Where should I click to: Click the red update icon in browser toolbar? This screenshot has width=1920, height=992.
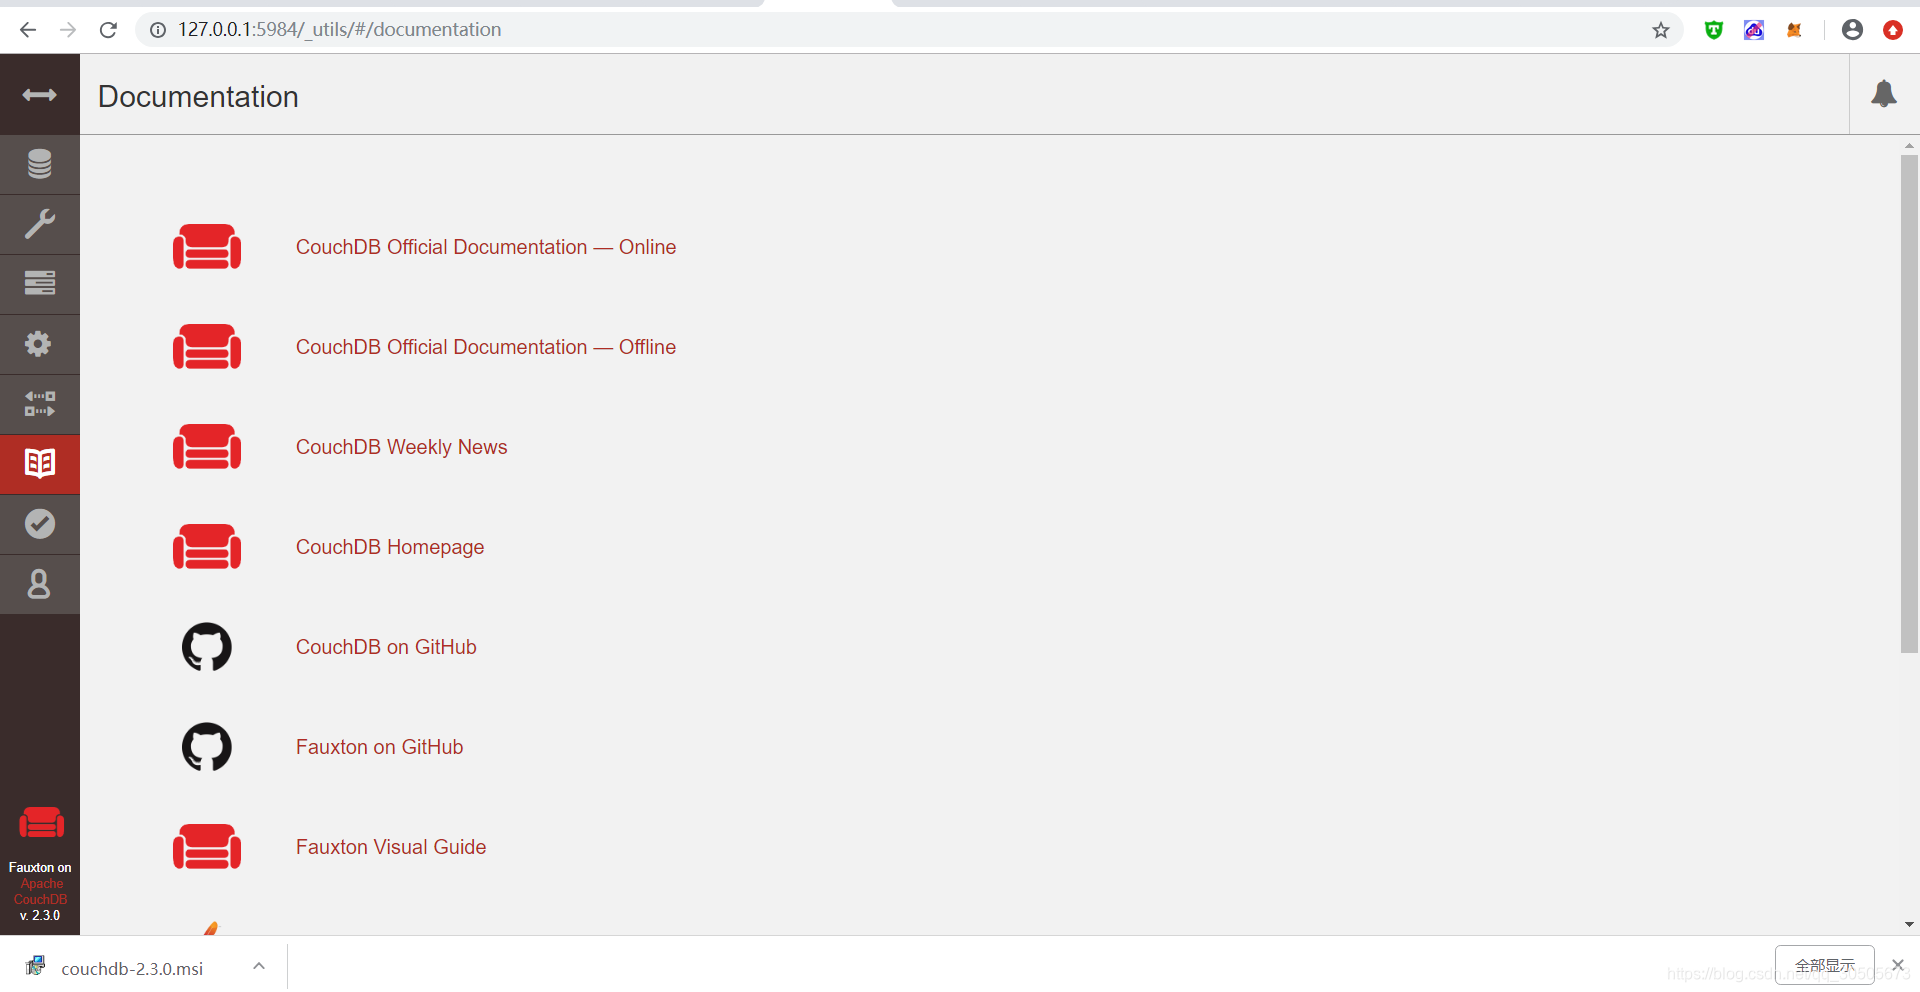(x=1893, y=30)
